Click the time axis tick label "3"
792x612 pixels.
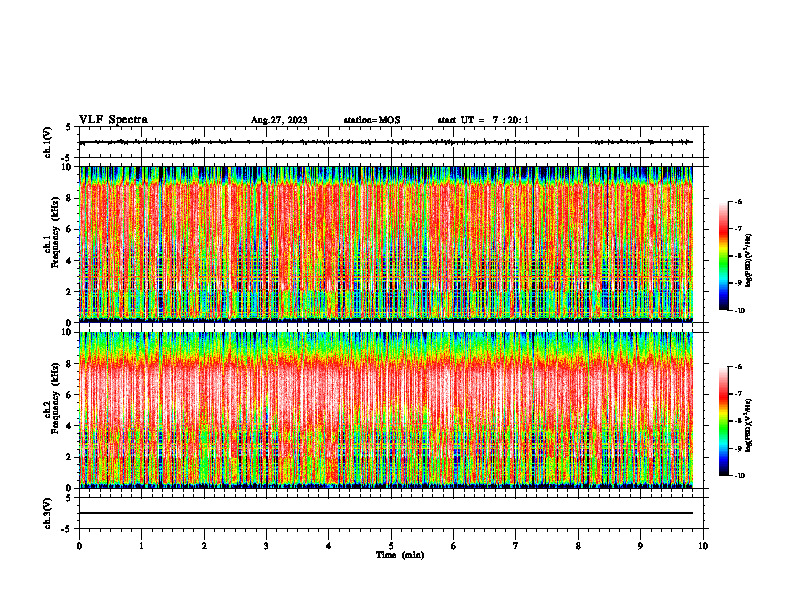pyautogui.click(x=266, y=546)
